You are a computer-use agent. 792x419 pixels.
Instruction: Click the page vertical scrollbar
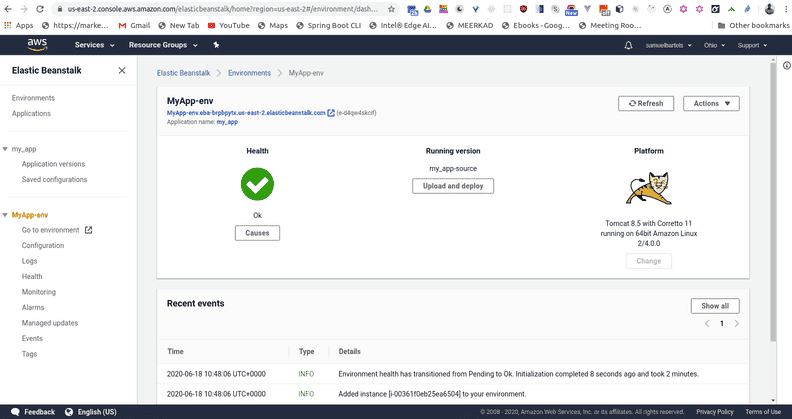(x=773, y=202)
